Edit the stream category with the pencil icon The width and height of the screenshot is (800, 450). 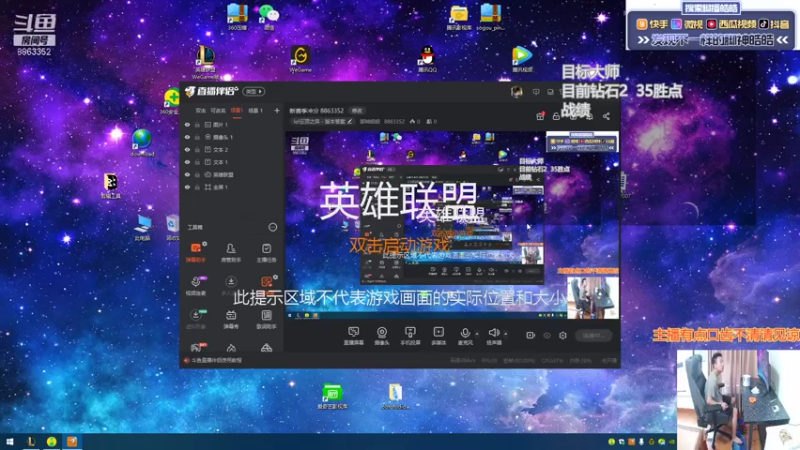tap(350, 121)
